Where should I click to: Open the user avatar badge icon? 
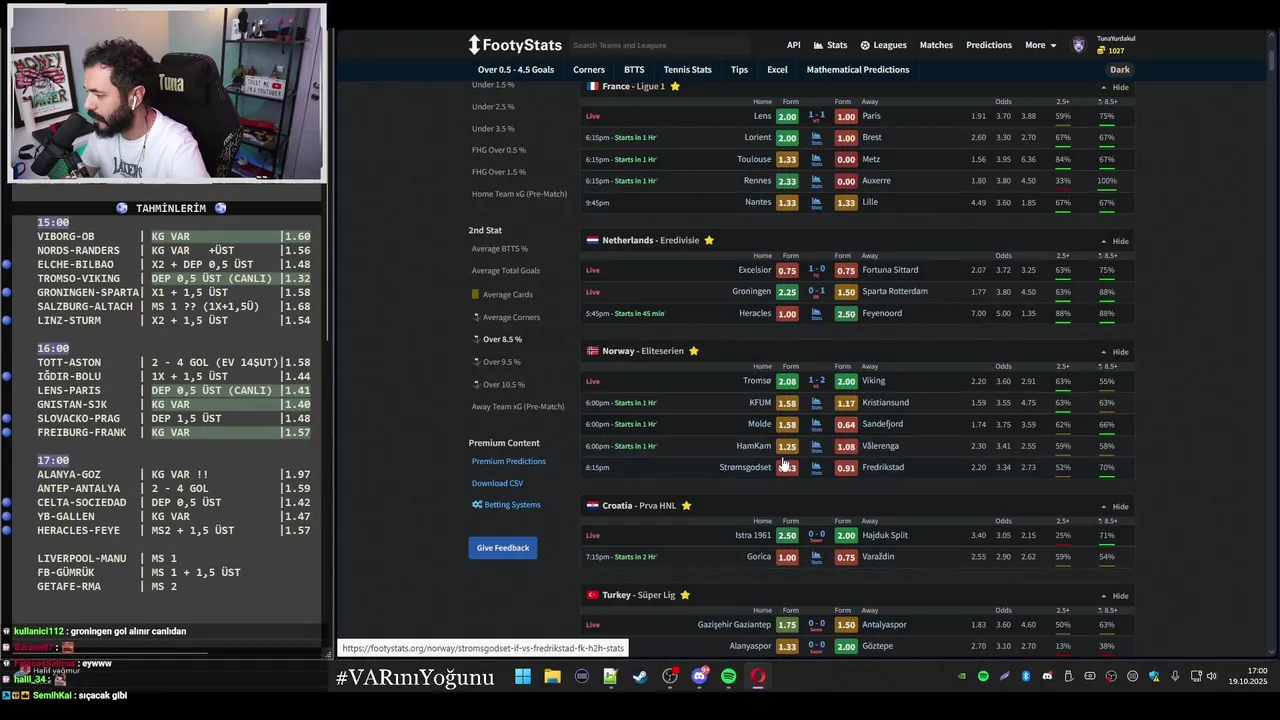[x=1078, y=45]
